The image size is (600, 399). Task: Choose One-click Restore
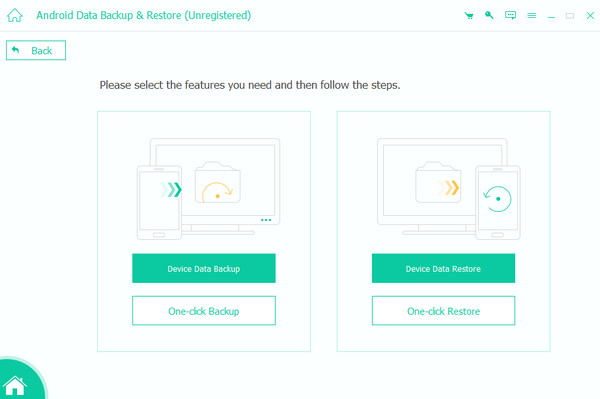(443, 311)
